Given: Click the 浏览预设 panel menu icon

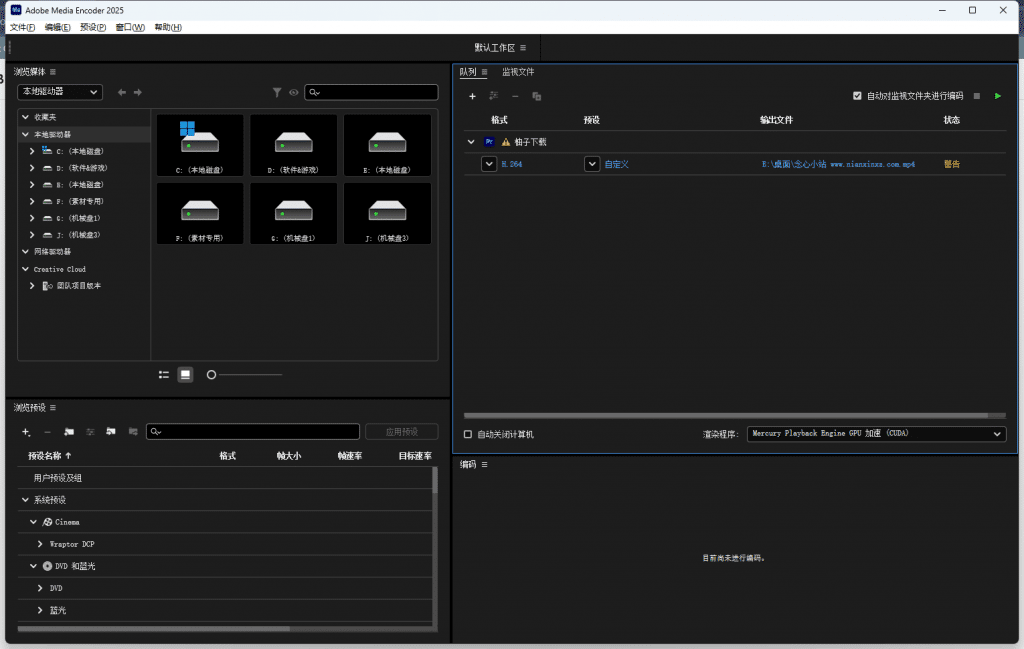Looking at the screenshot, I should click(53, 407).
